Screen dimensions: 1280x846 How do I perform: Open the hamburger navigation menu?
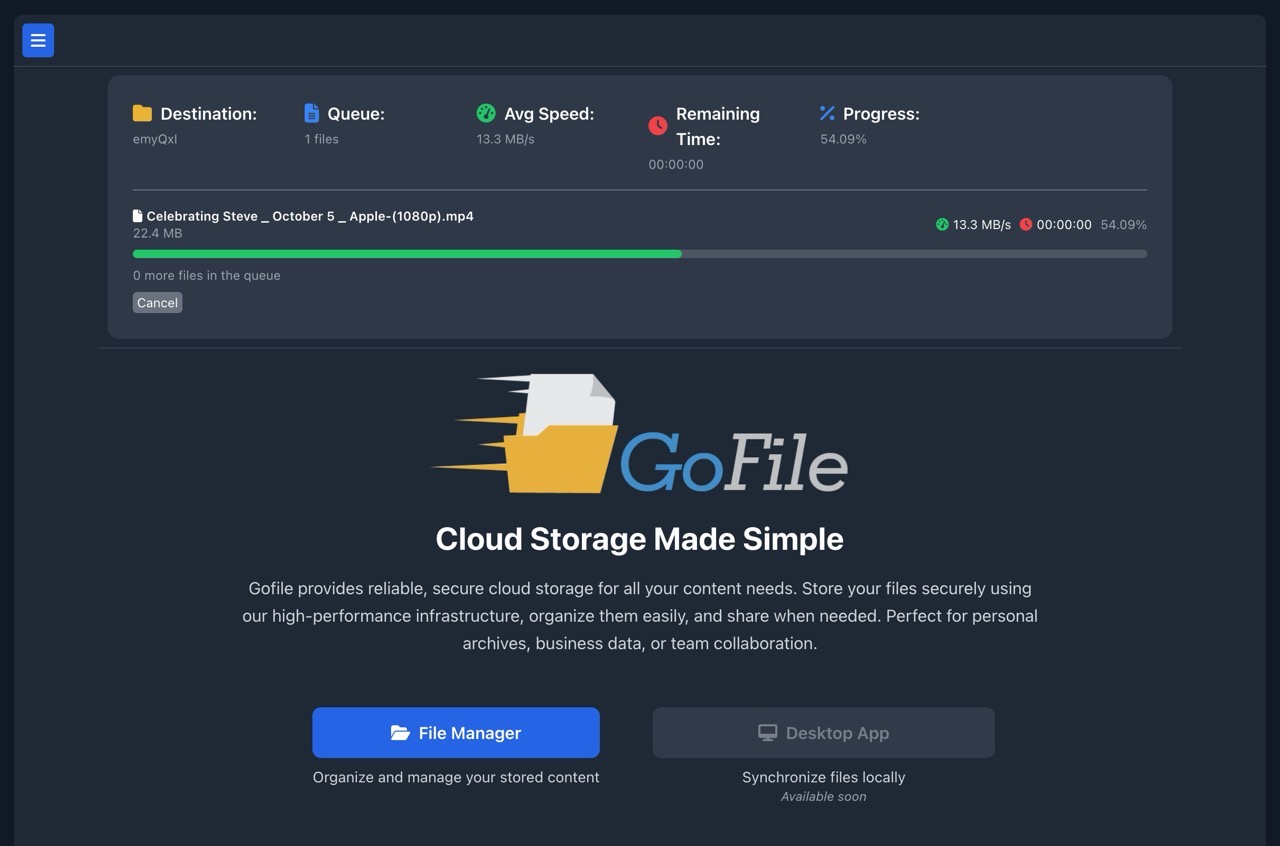tap(38, 40)
